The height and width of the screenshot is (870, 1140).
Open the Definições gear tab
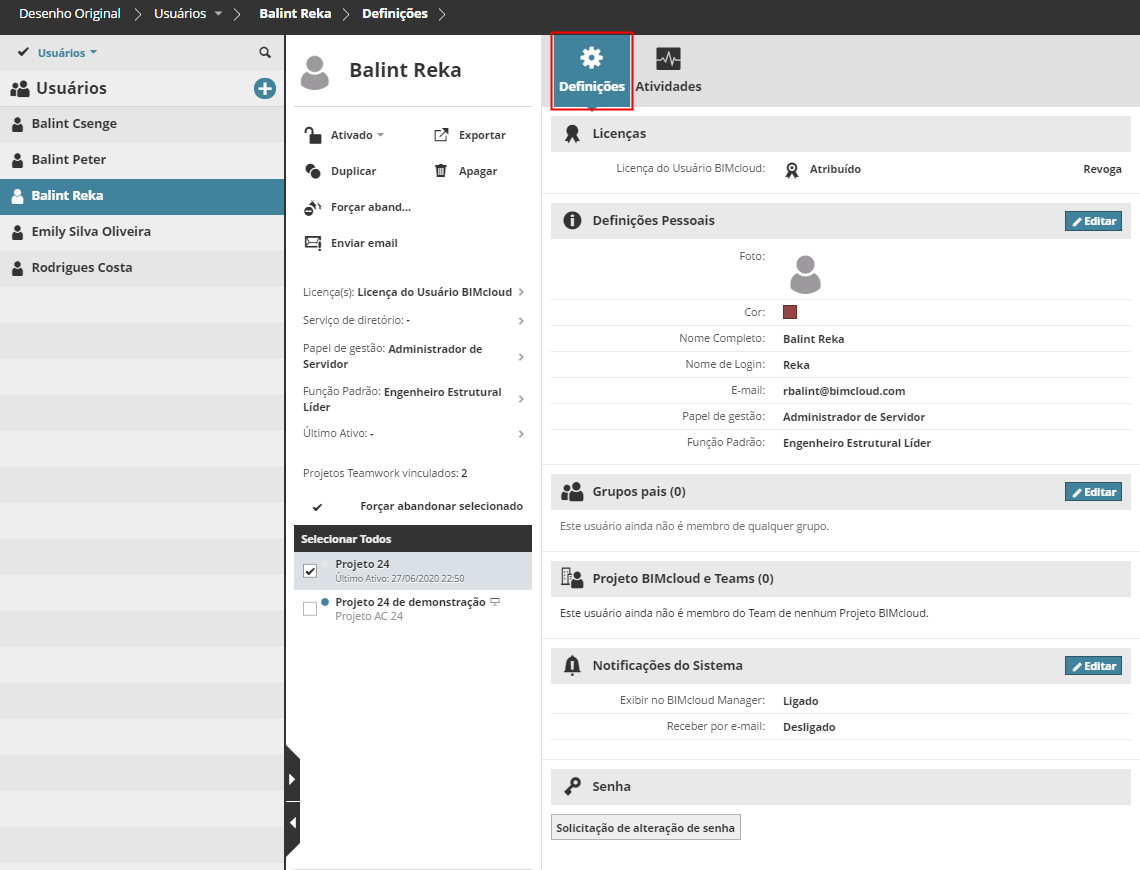(591, 71)
